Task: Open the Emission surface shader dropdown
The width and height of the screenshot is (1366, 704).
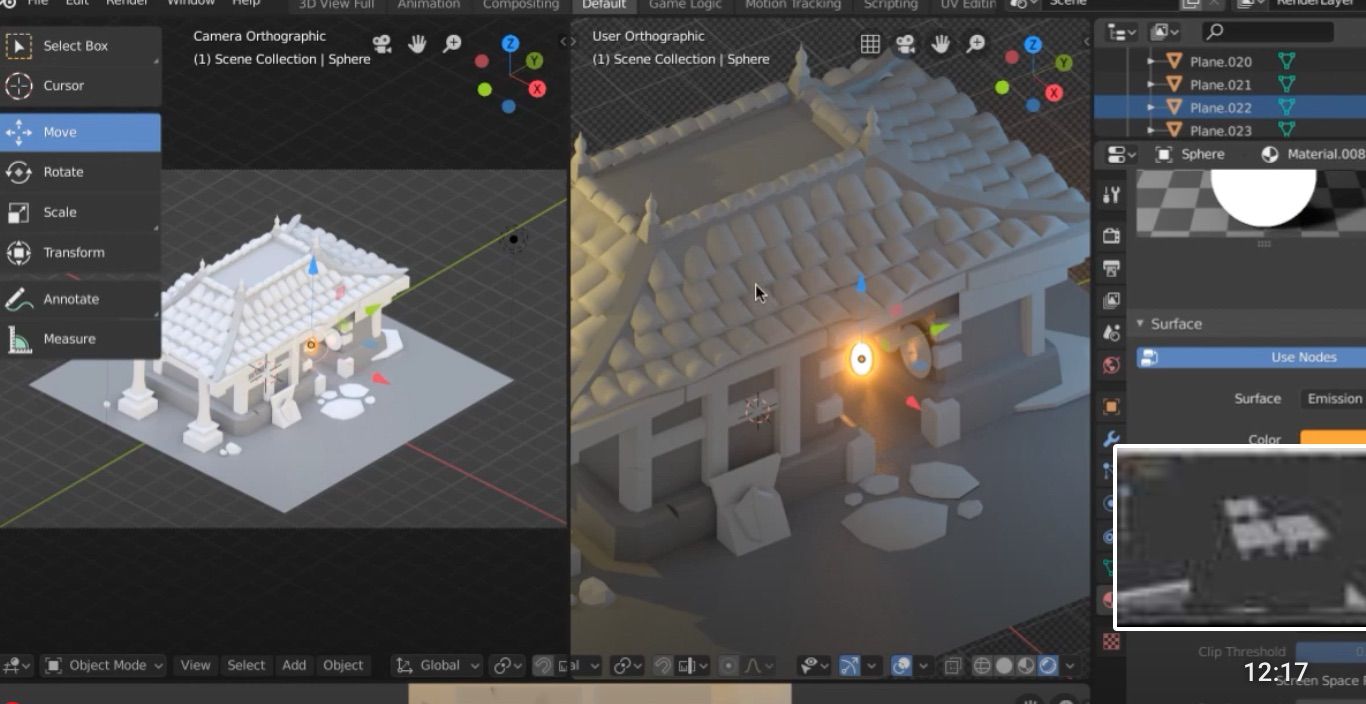Action: click(x=1333, y=398)
